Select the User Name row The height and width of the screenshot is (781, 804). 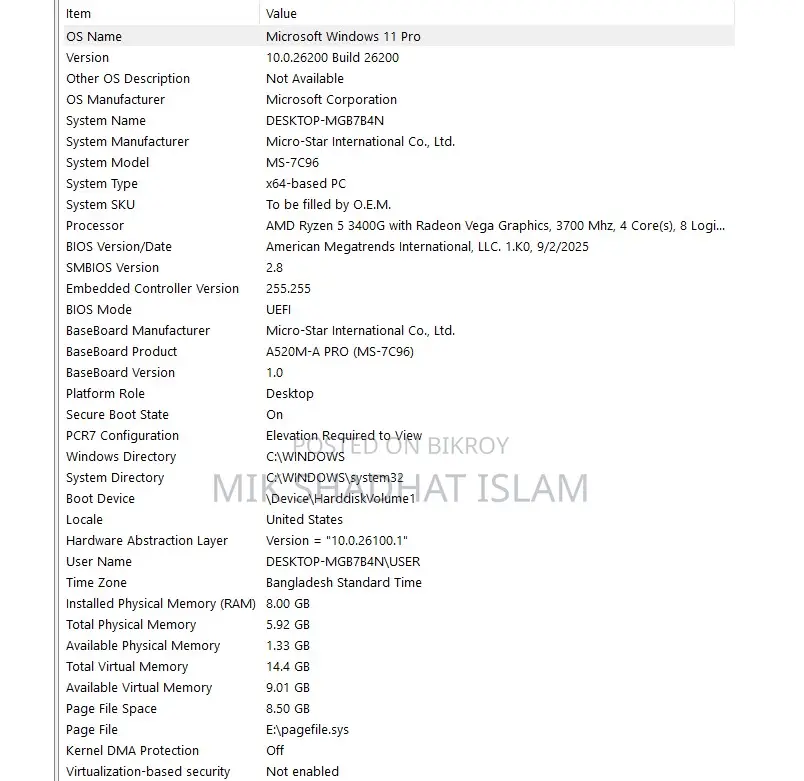point(399,562)
